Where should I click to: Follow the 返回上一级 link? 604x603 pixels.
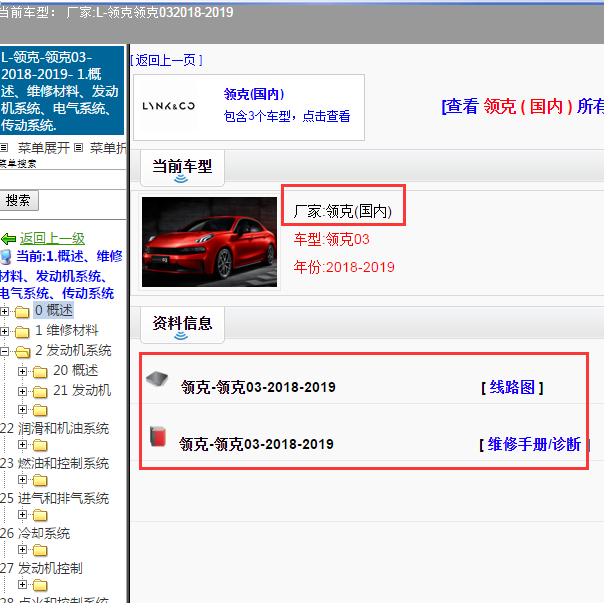(x=52, y=239)
